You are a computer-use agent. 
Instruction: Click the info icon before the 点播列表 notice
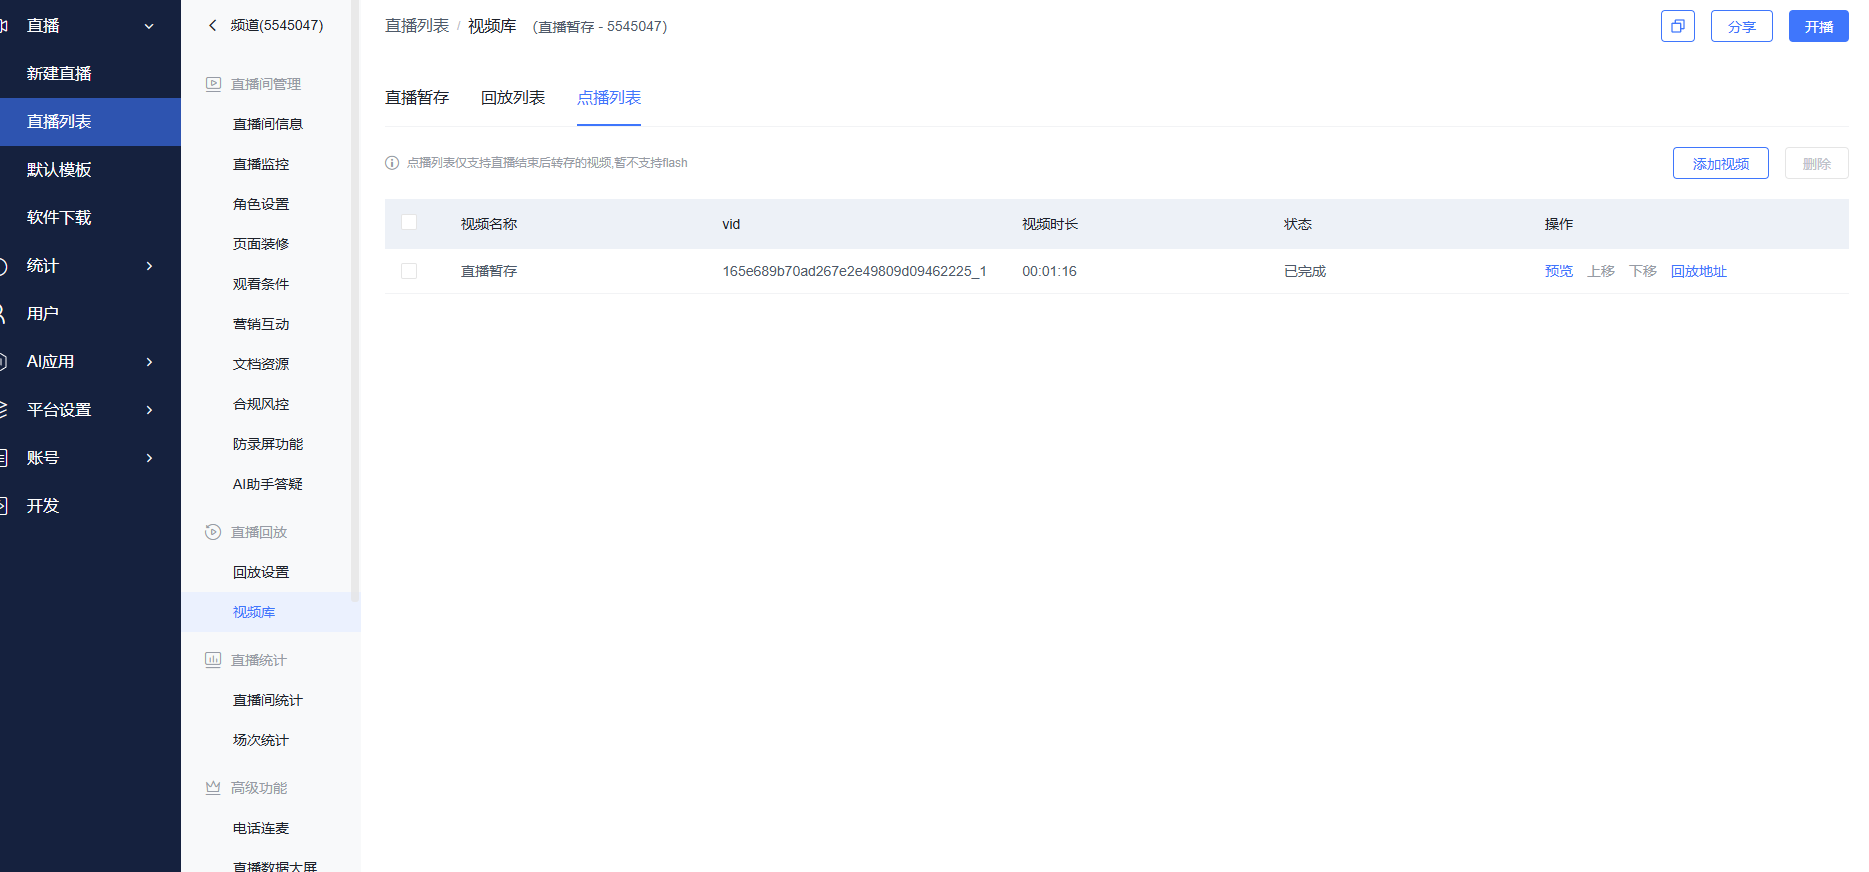(392, 163)
